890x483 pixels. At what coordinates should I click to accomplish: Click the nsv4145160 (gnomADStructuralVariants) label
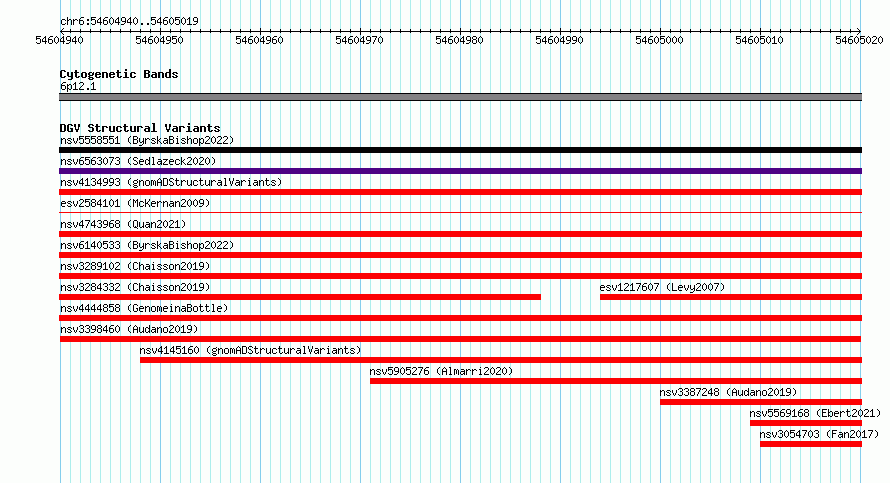point(250,350)
